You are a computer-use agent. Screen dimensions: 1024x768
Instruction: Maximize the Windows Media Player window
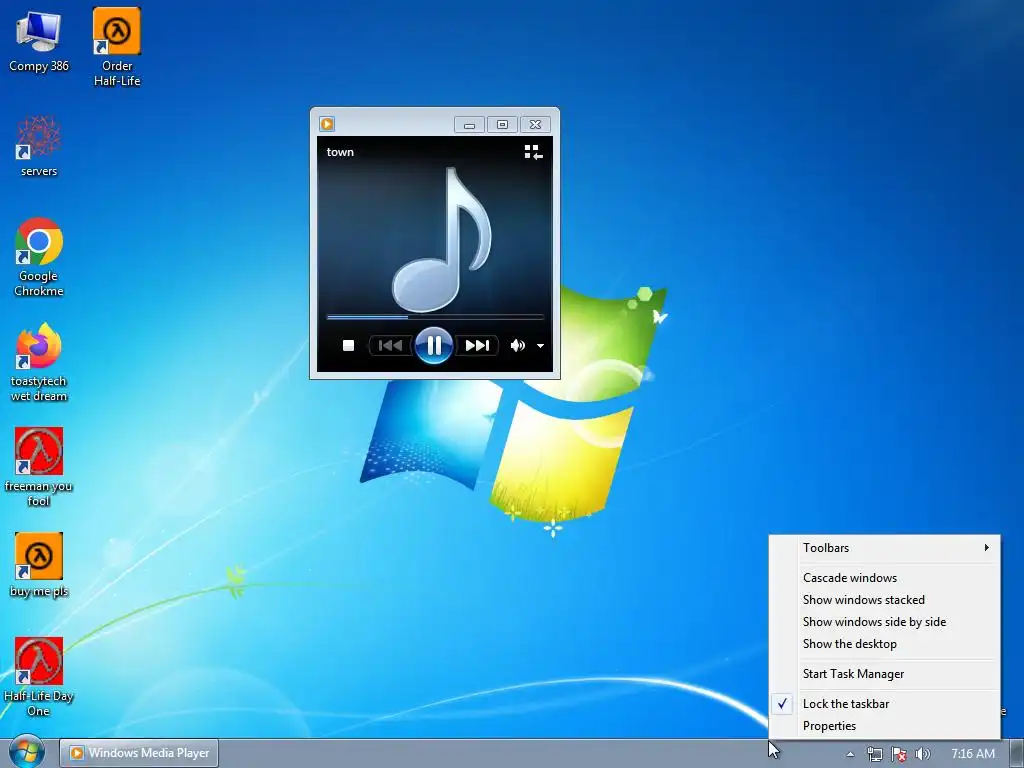tap(502, 125)
